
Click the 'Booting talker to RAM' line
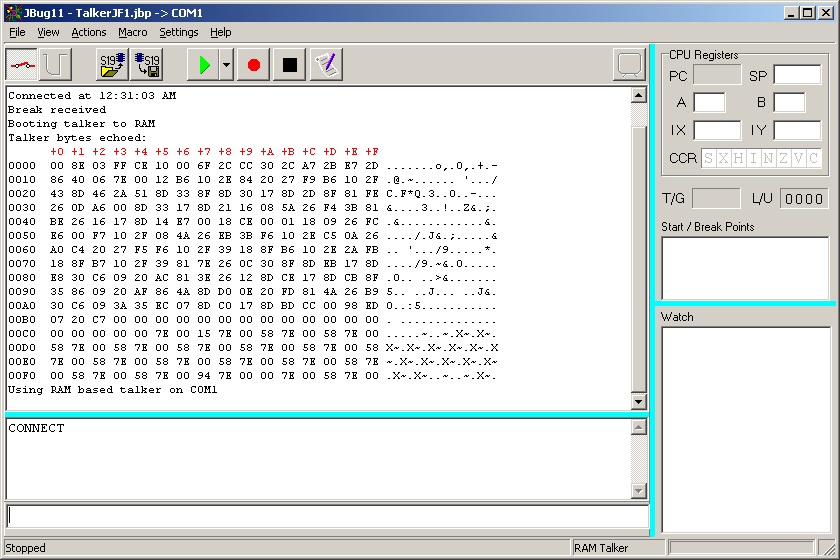pos(81,123)
